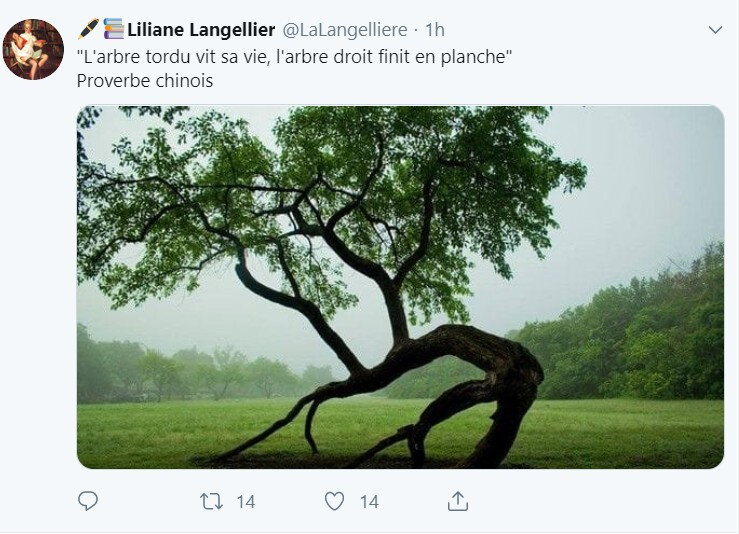The image size is (739, 534).
Task: Open the crooked tree photo
Action: click(400, 287)
